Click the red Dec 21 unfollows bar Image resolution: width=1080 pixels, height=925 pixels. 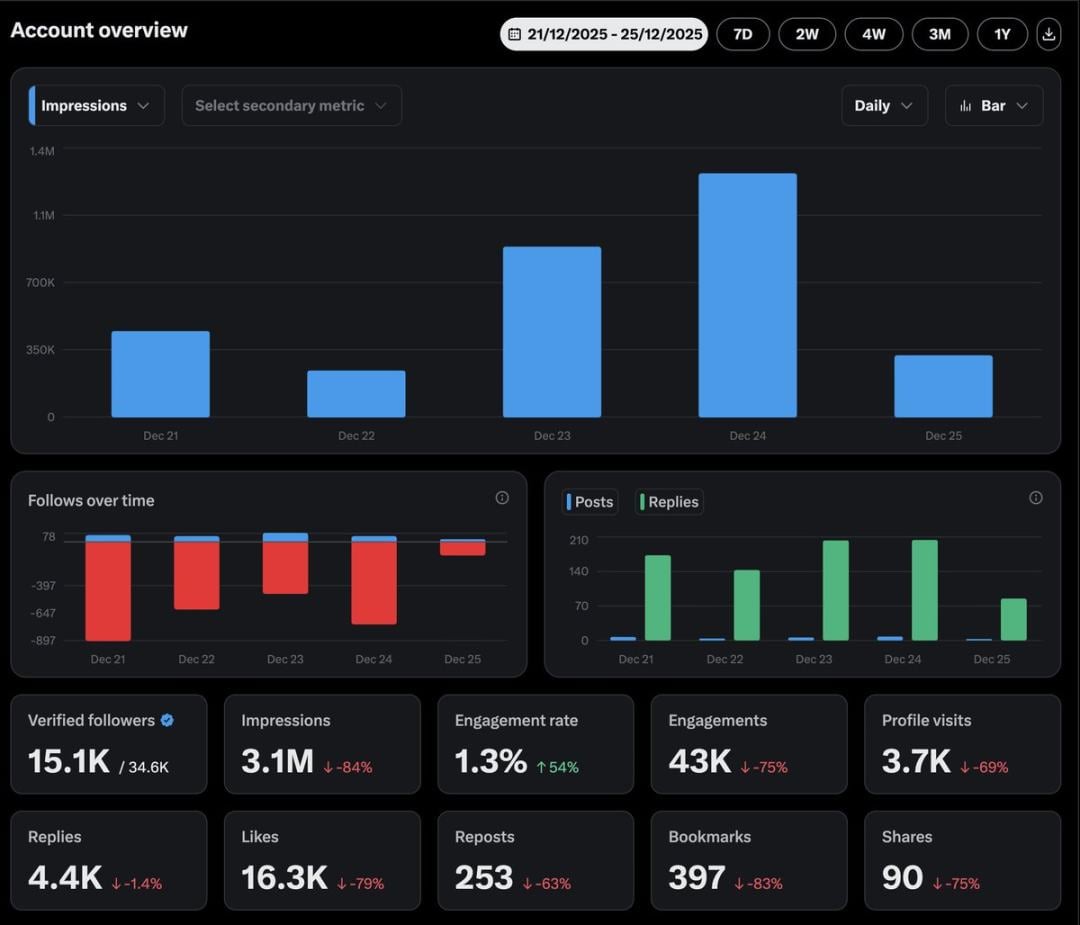[108, 590]
